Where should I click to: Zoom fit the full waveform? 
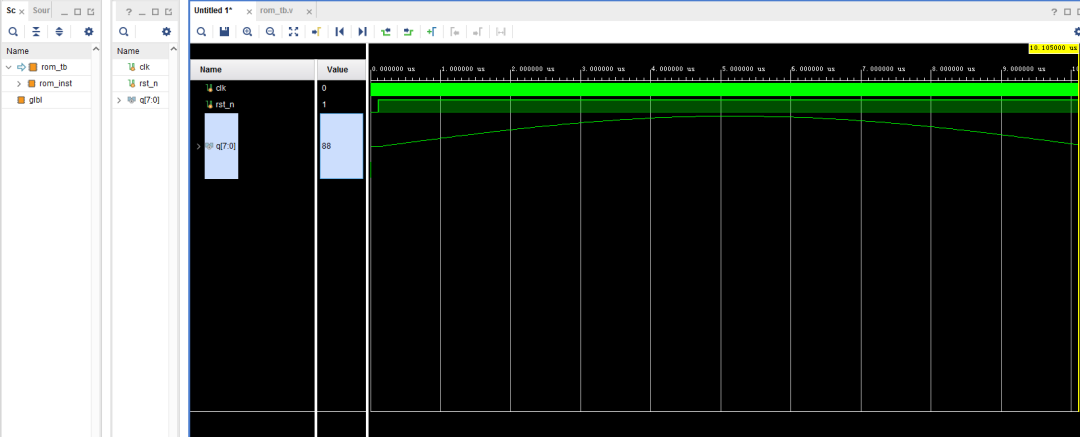tap(293, 32)
